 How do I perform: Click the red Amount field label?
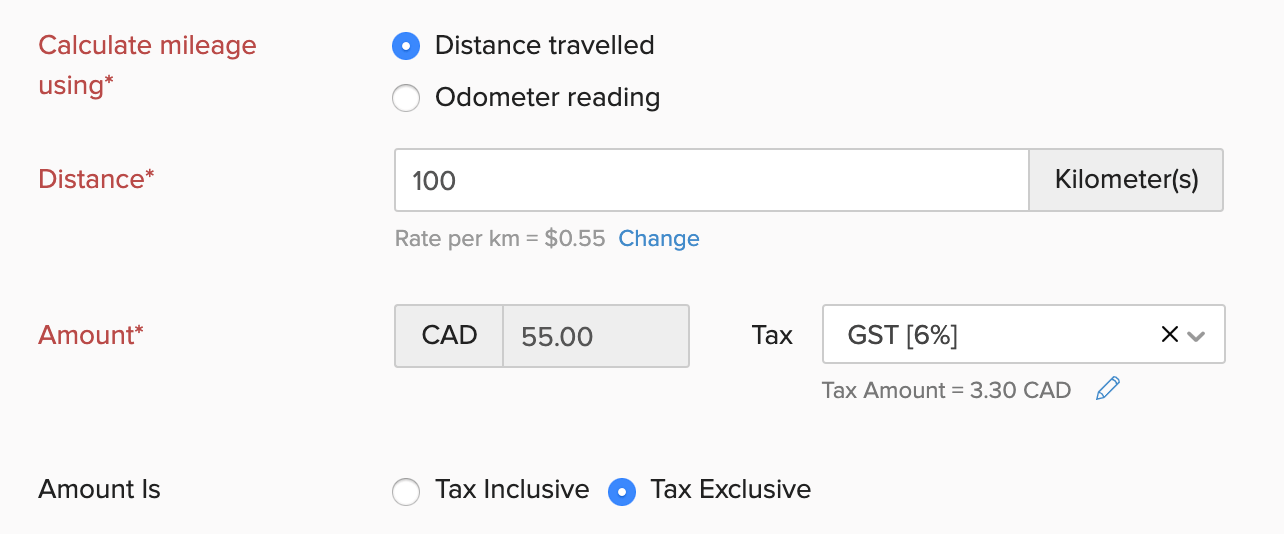tap(90, 335)
